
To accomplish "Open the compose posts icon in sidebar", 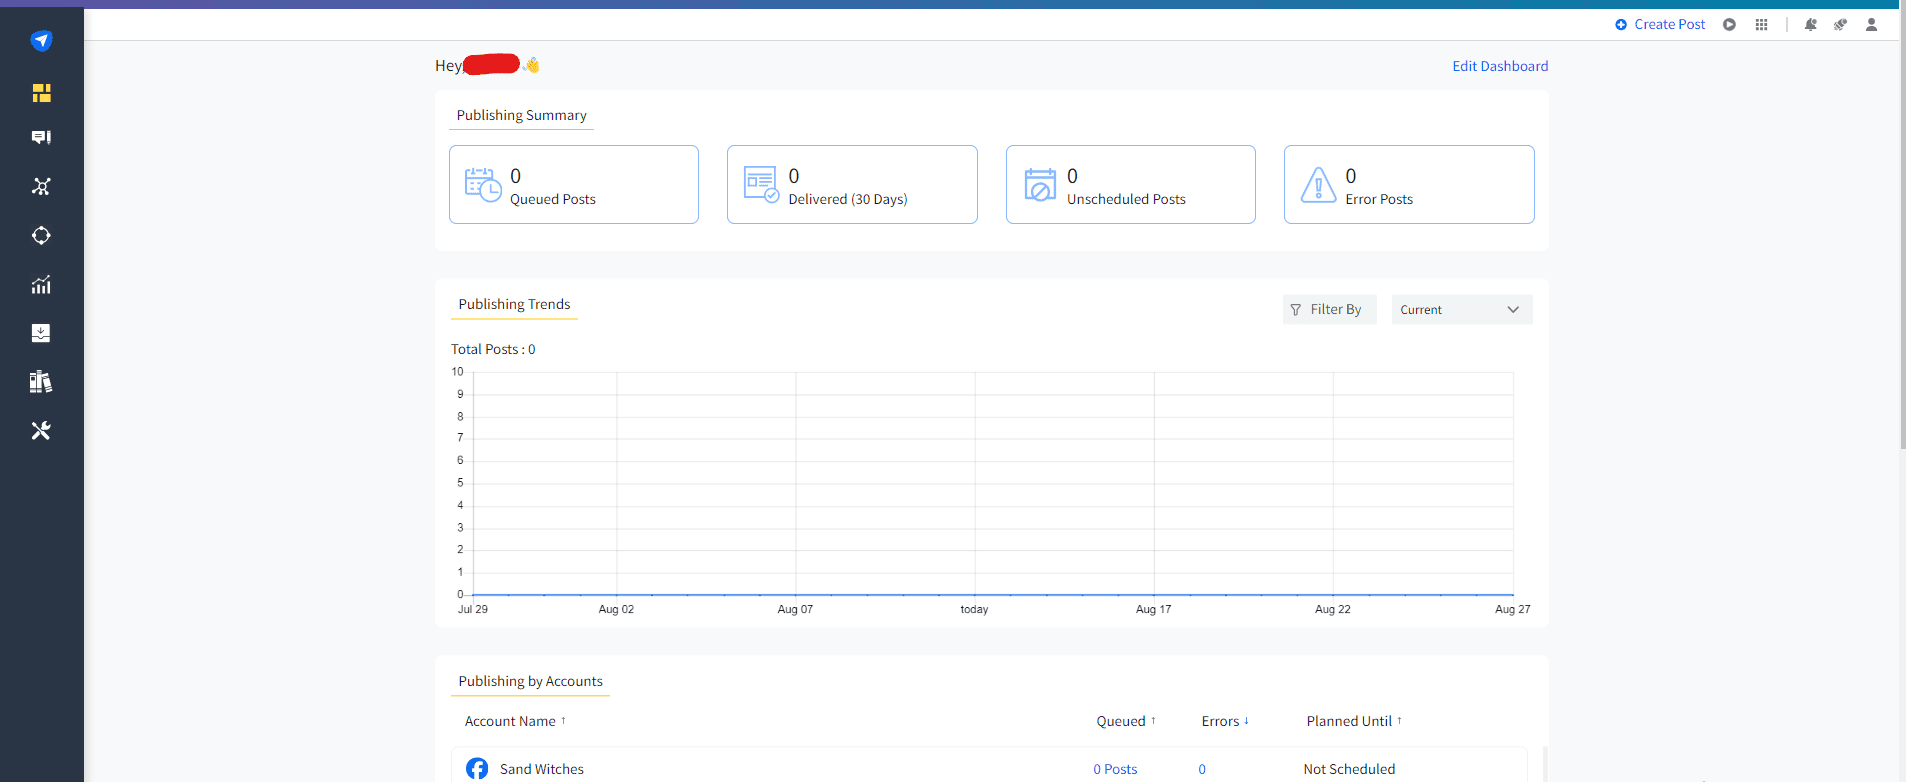I will pos(41,138).
